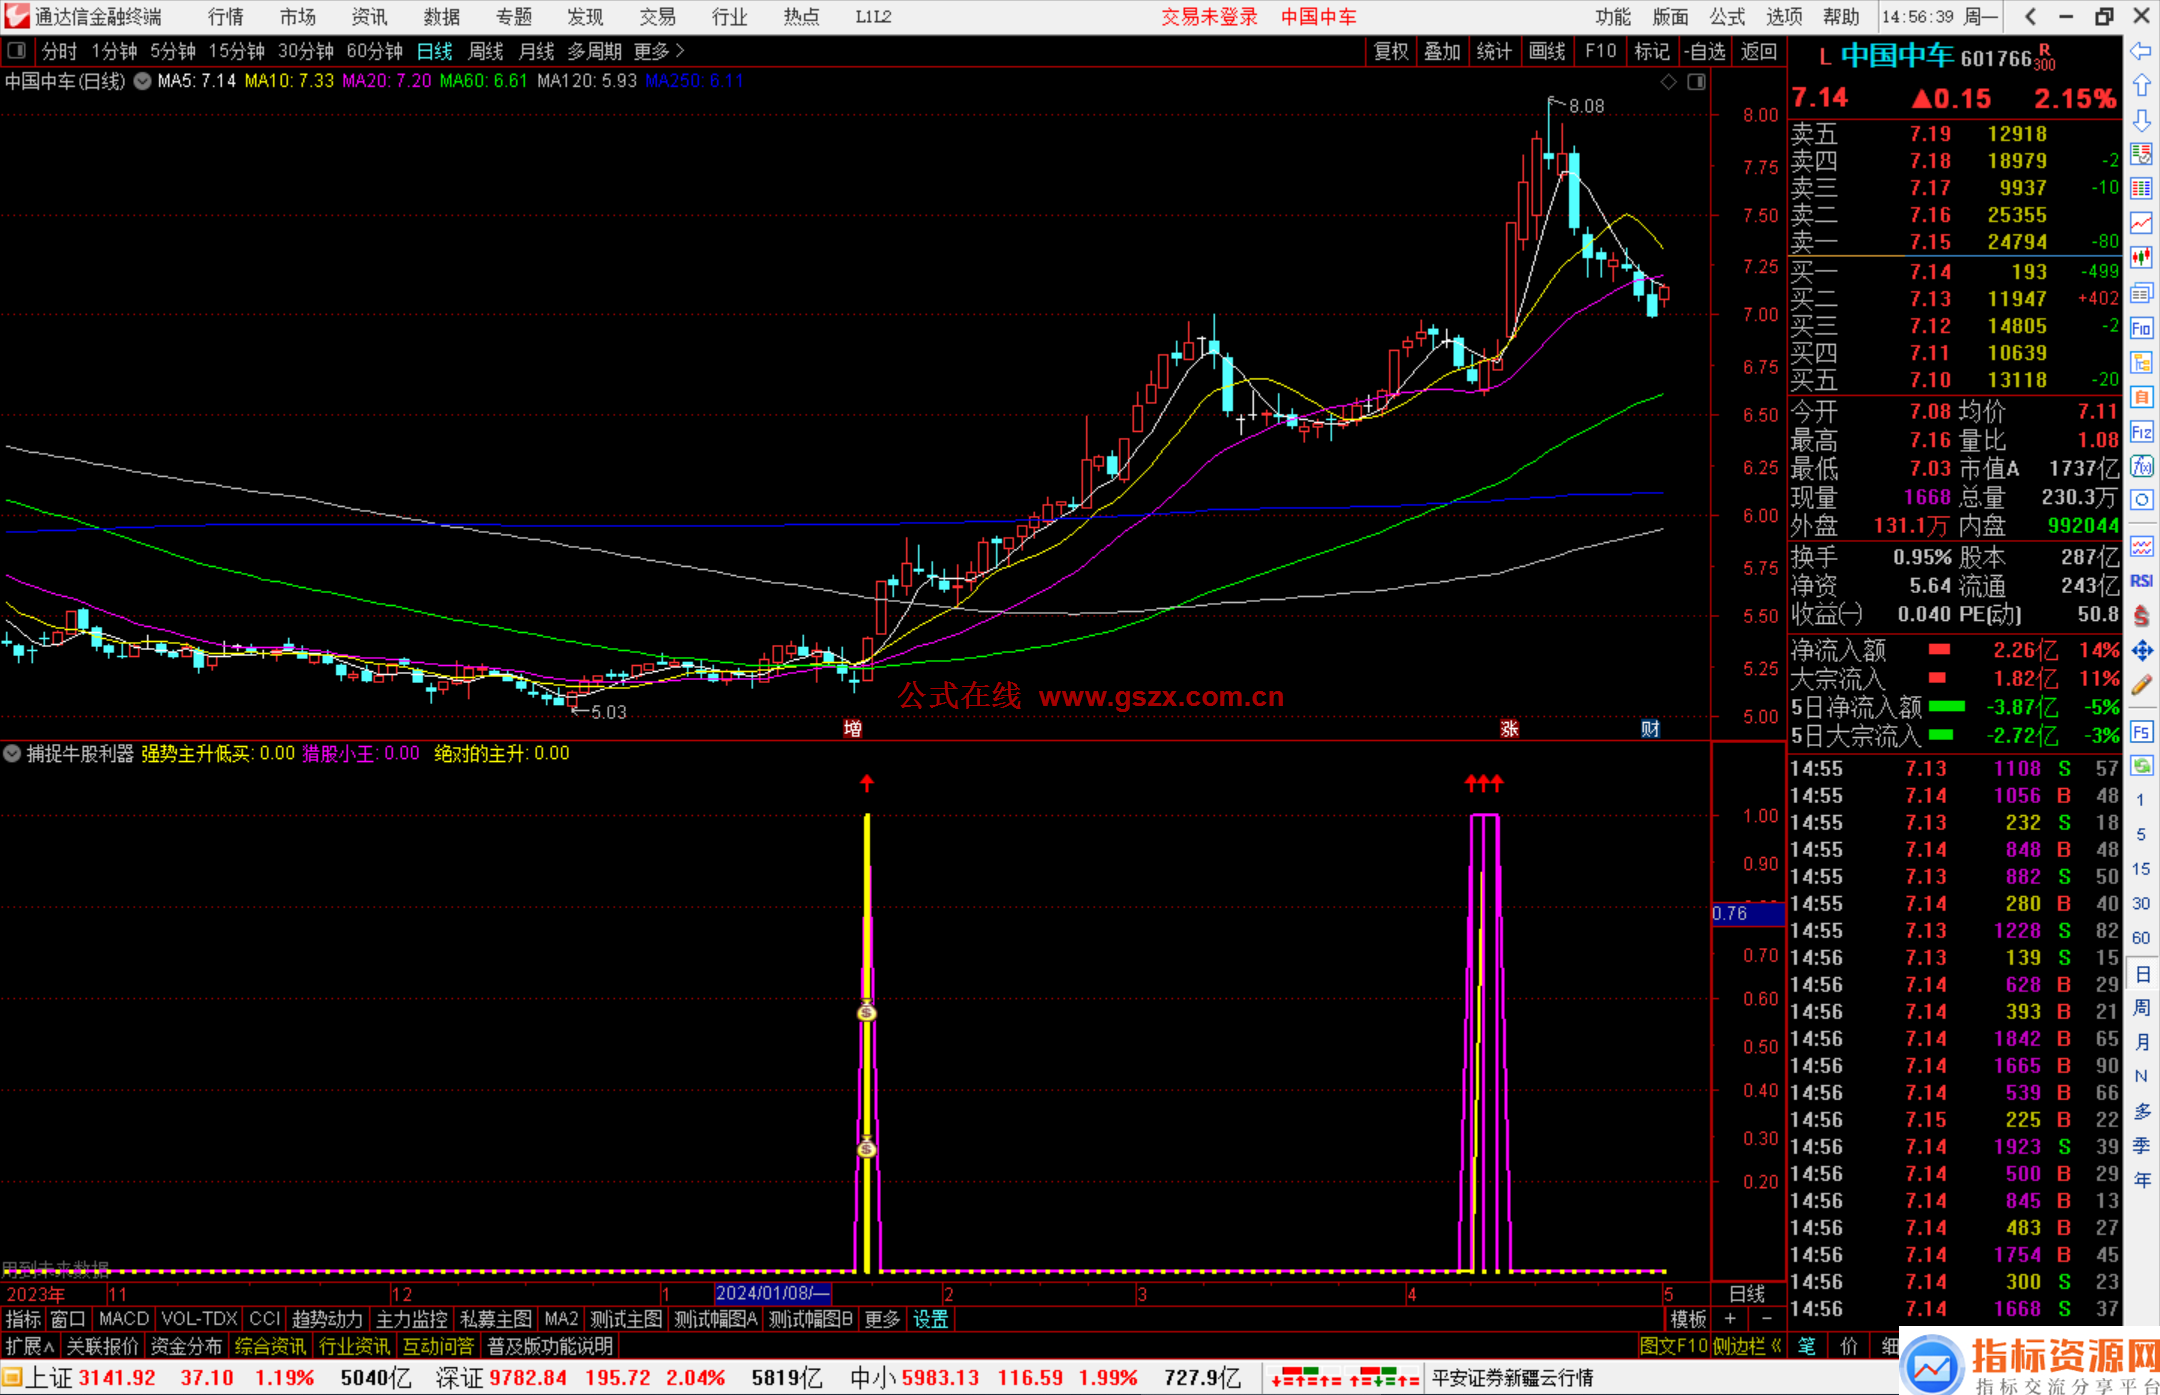Viewport: 2160px width, 1395px height.
Task: Click the 增 event marker below the chart
Action: pos(853,728)
